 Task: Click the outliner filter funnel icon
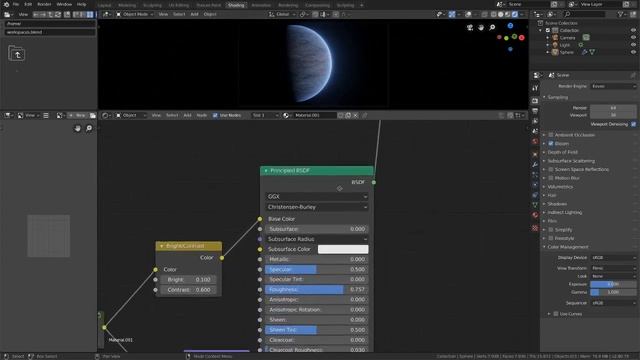tap(621, 14)
